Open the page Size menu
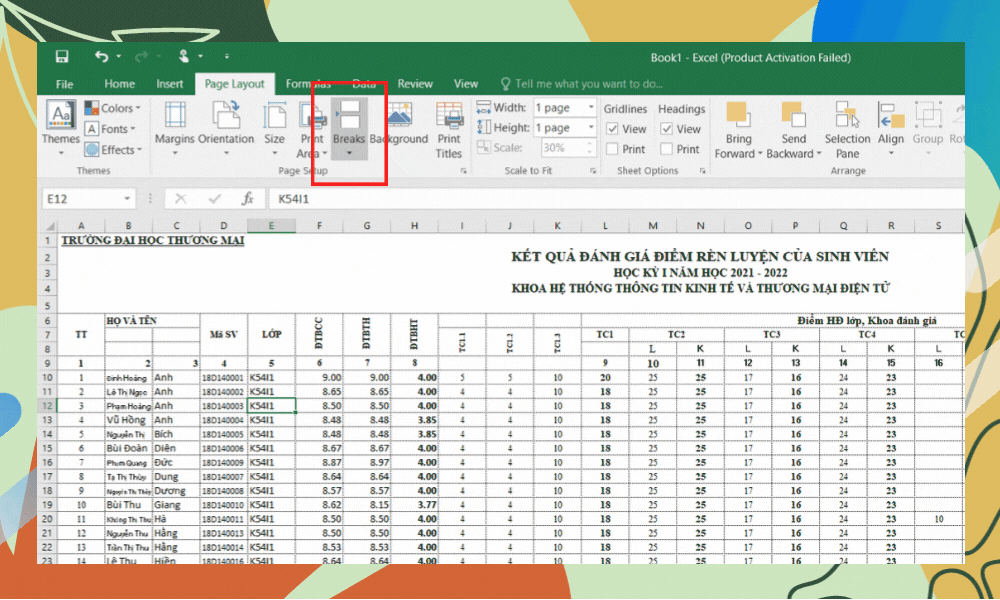Image resolution: width=1000 pixels, height=600 pixels. [274, 126]
